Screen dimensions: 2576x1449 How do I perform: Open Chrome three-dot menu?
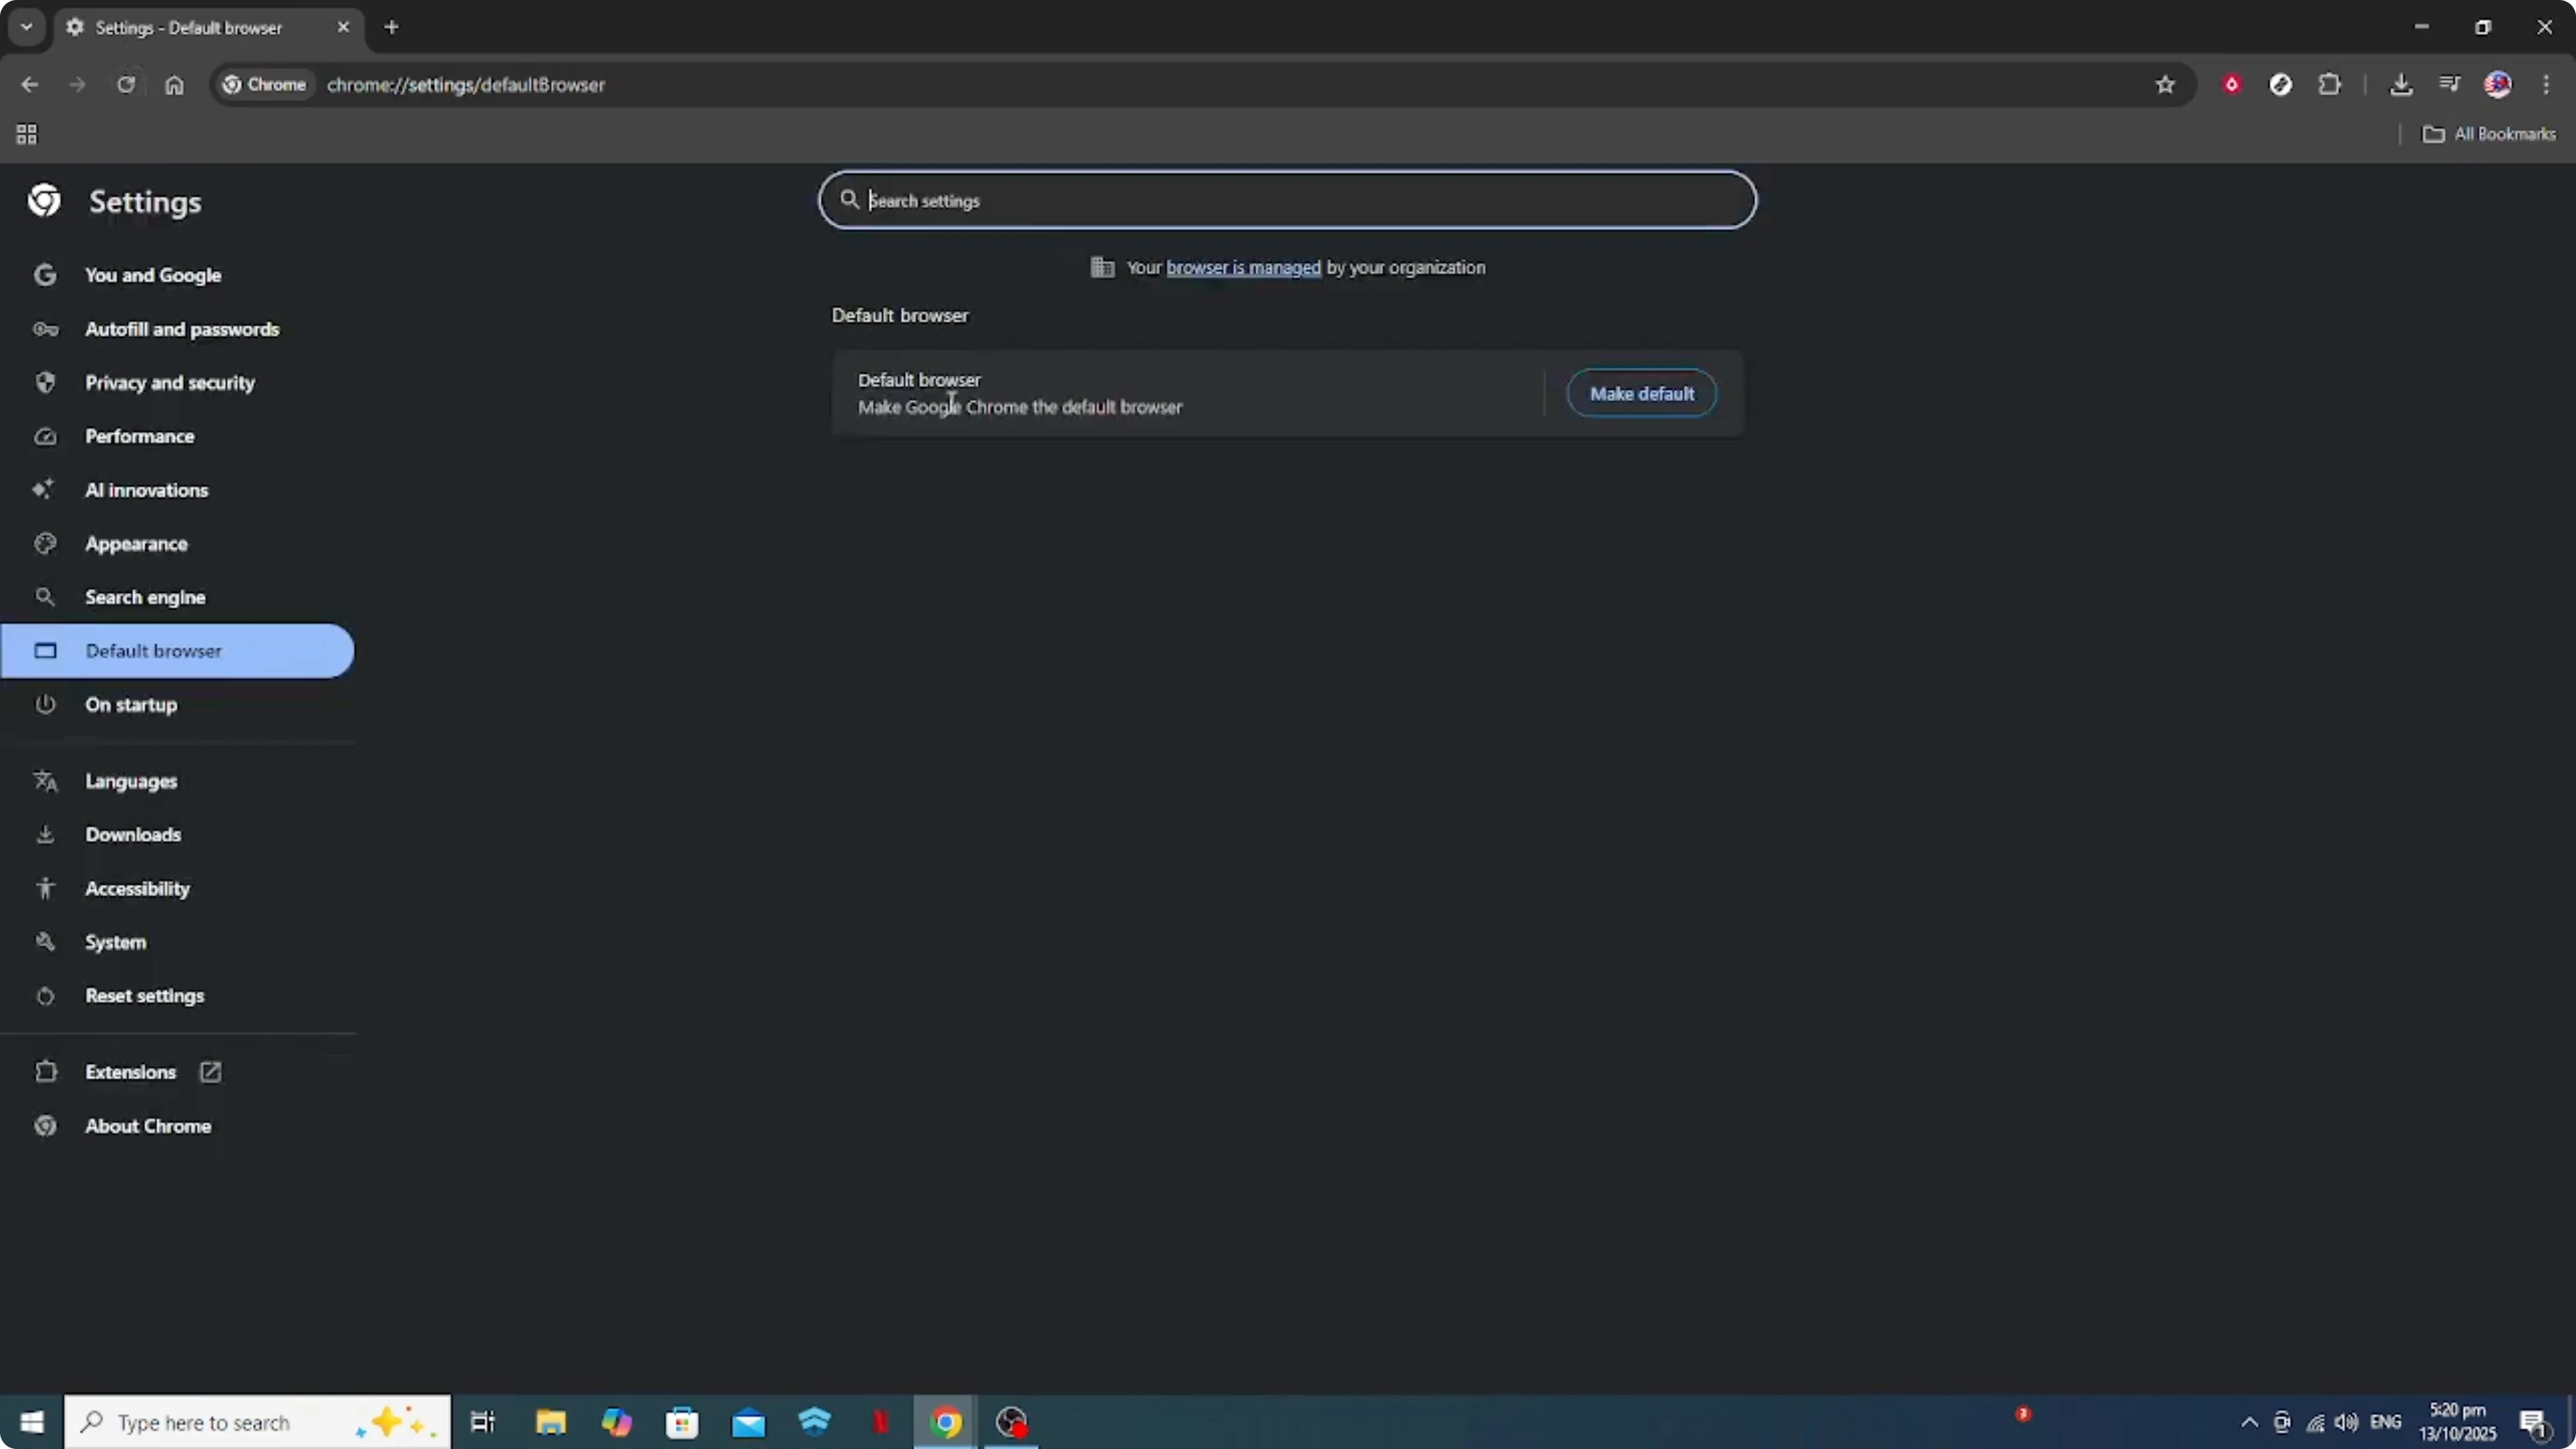click(2546, 85)
